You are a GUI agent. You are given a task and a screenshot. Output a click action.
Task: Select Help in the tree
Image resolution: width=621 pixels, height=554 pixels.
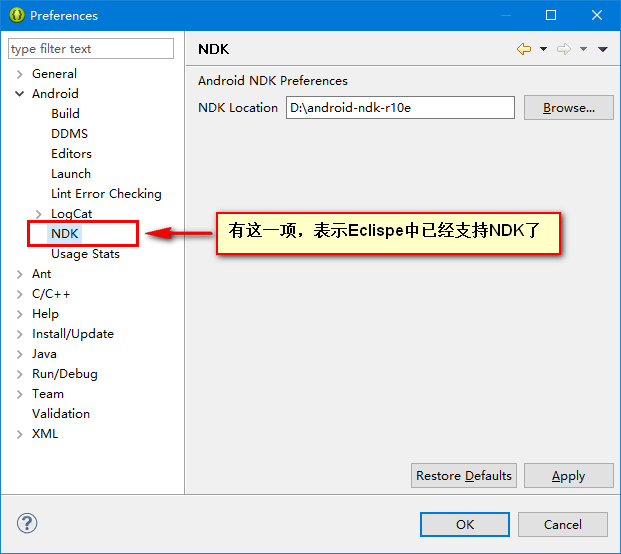tap(45, 314)
